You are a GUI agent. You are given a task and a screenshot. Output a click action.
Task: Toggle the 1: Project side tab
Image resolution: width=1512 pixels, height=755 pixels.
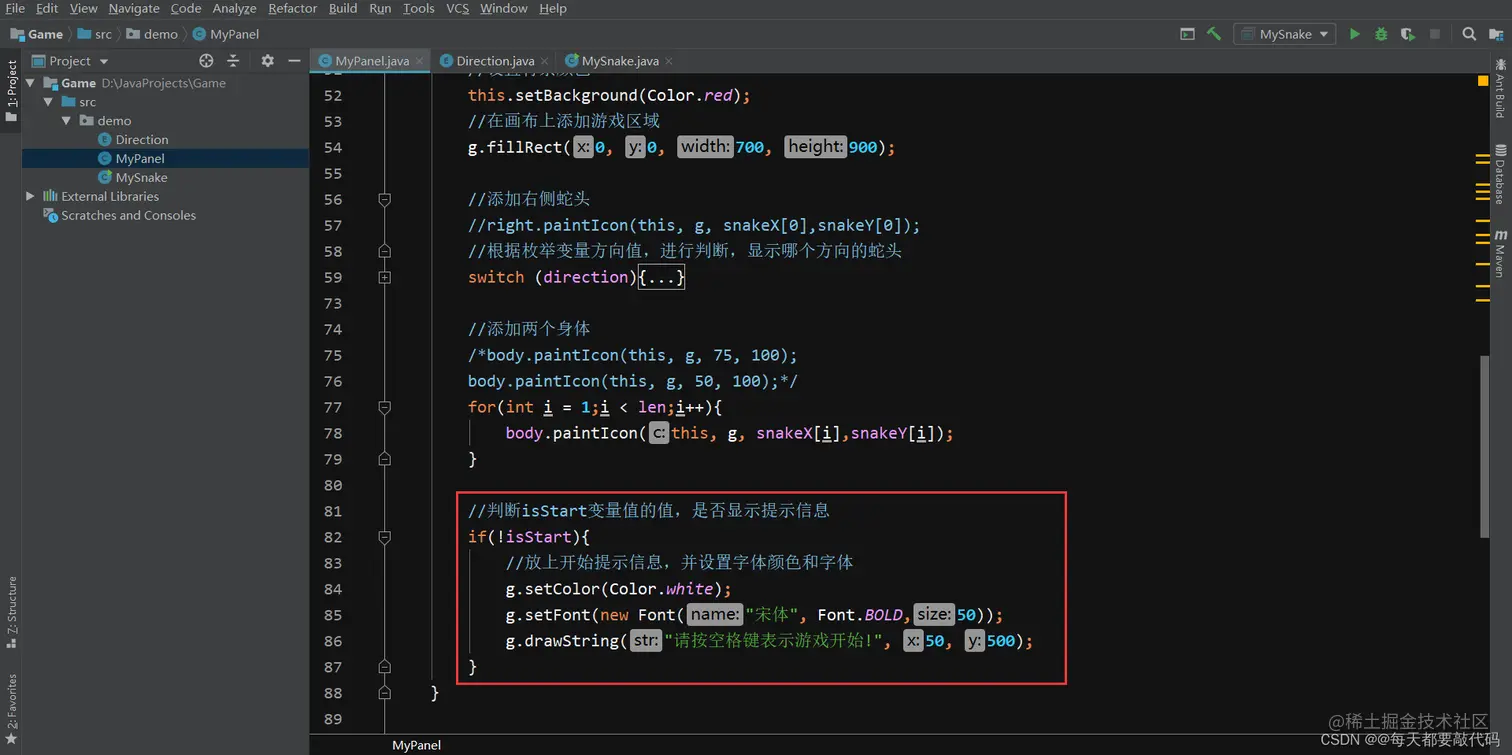click(11, 91)
